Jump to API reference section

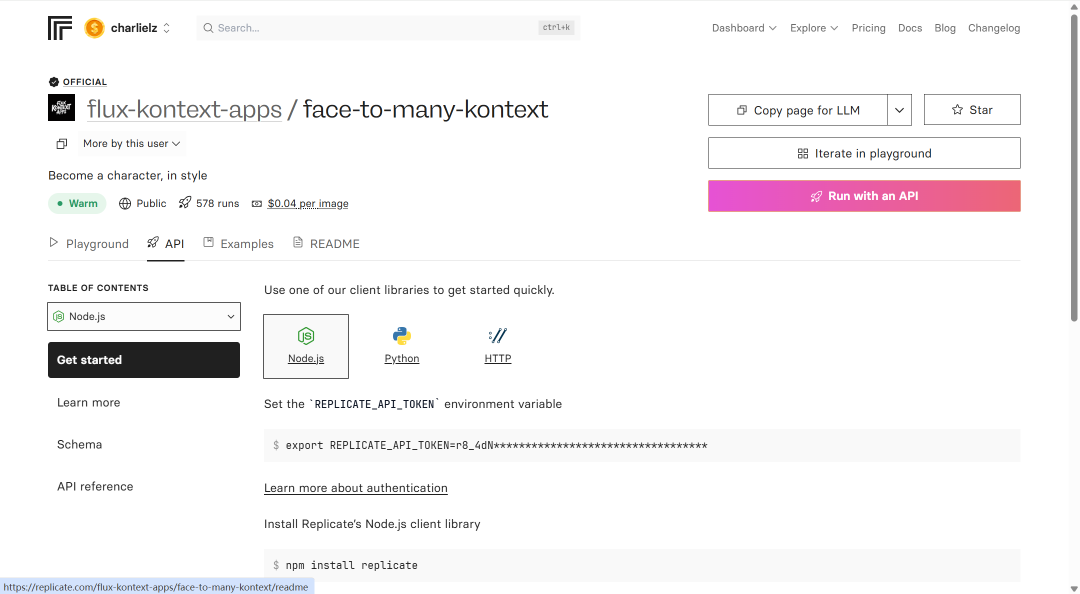(x=95, y=487)
